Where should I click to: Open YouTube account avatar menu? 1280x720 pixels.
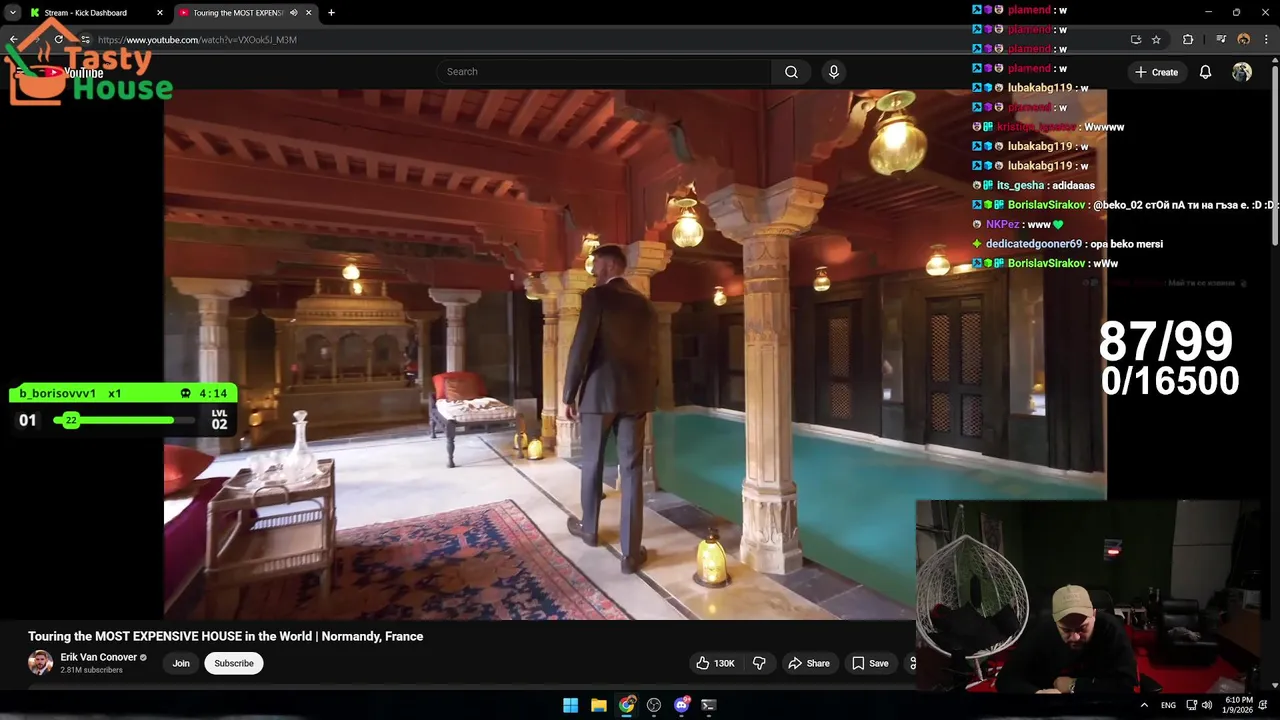1242,72
